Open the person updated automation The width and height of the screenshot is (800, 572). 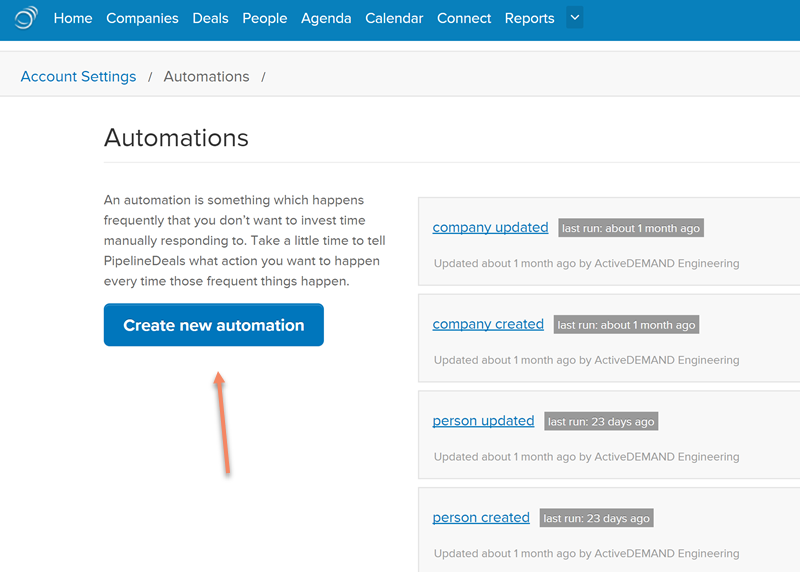483,421
